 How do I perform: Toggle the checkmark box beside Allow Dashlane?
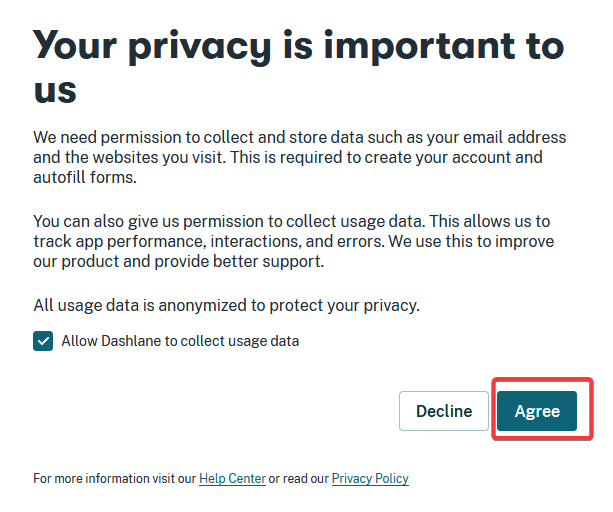[43, 341]
